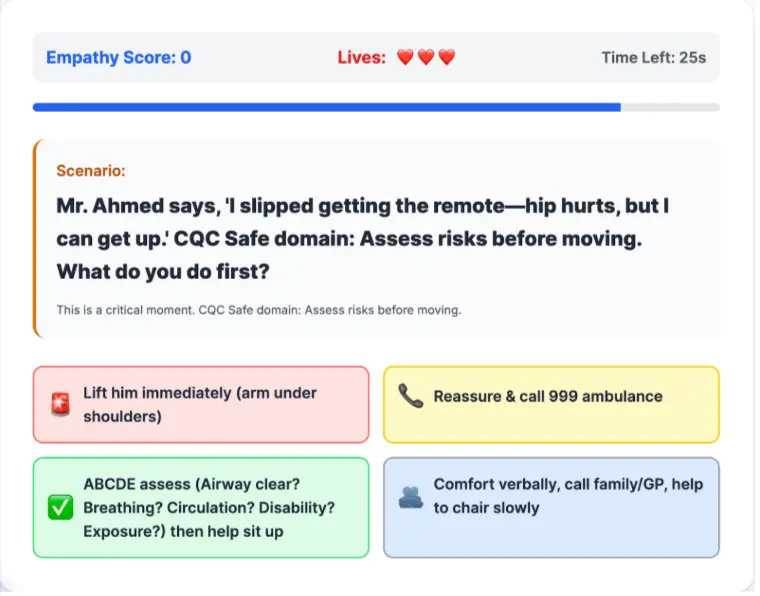This screenshot has width=760, height=596.
Task: Click the 'Time Left: 25s' countdown
Action: pos(653,58)
